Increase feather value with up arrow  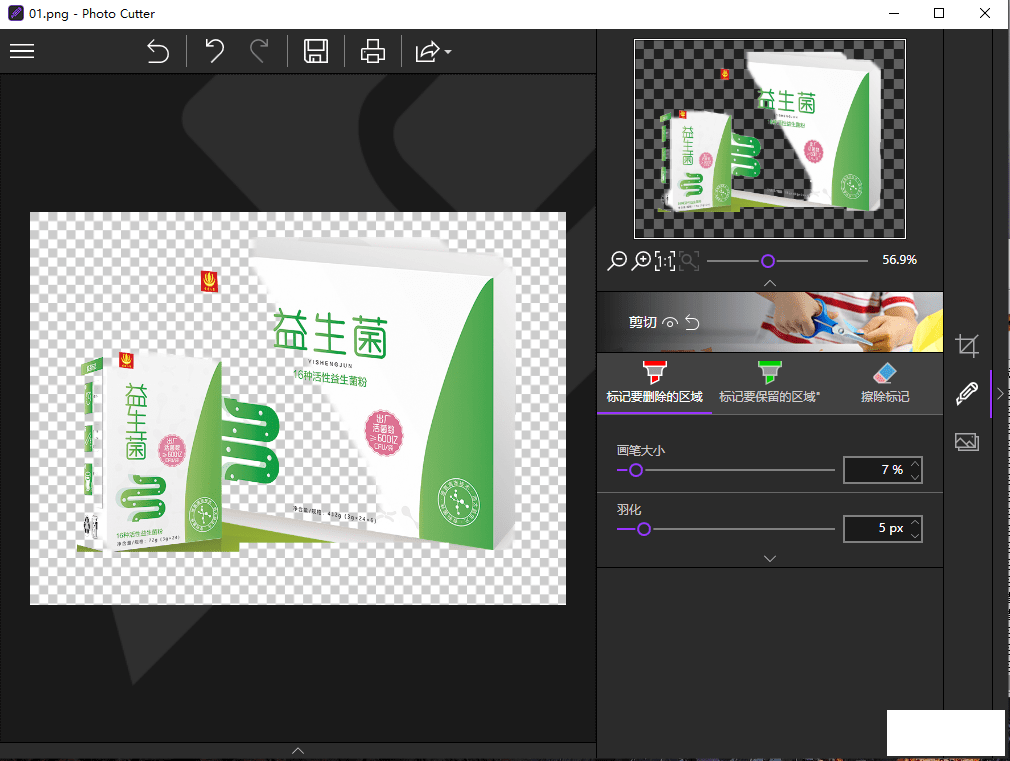point(915,522)
